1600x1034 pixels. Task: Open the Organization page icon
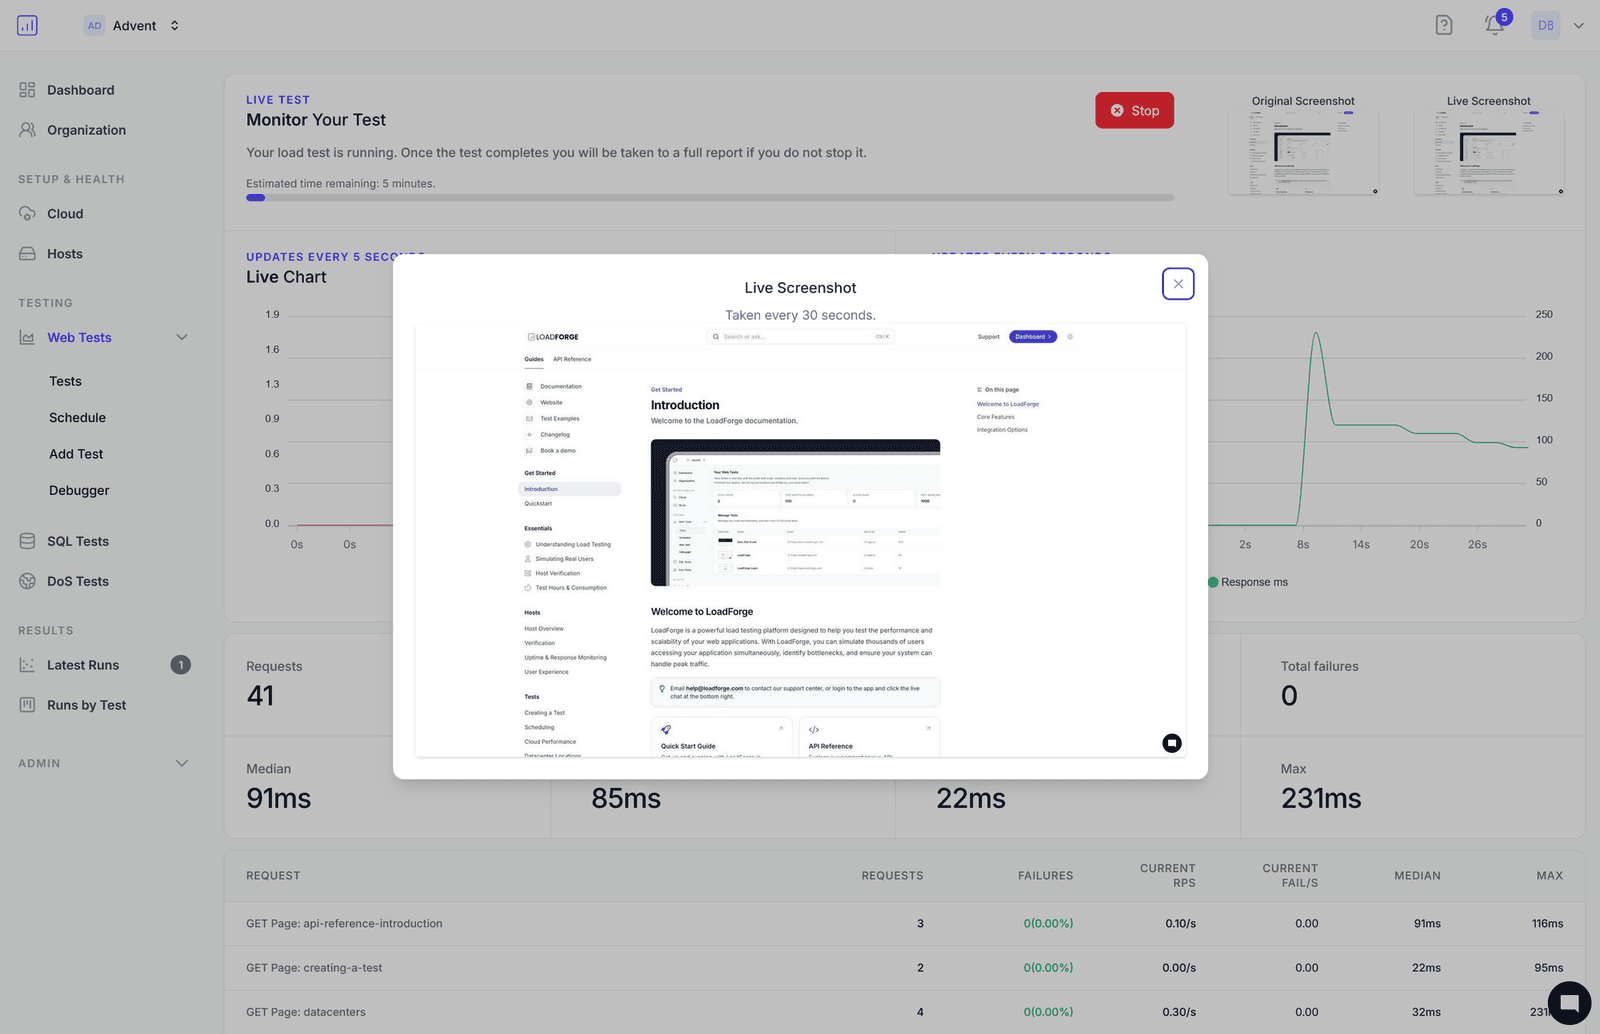tap(28, 129)
